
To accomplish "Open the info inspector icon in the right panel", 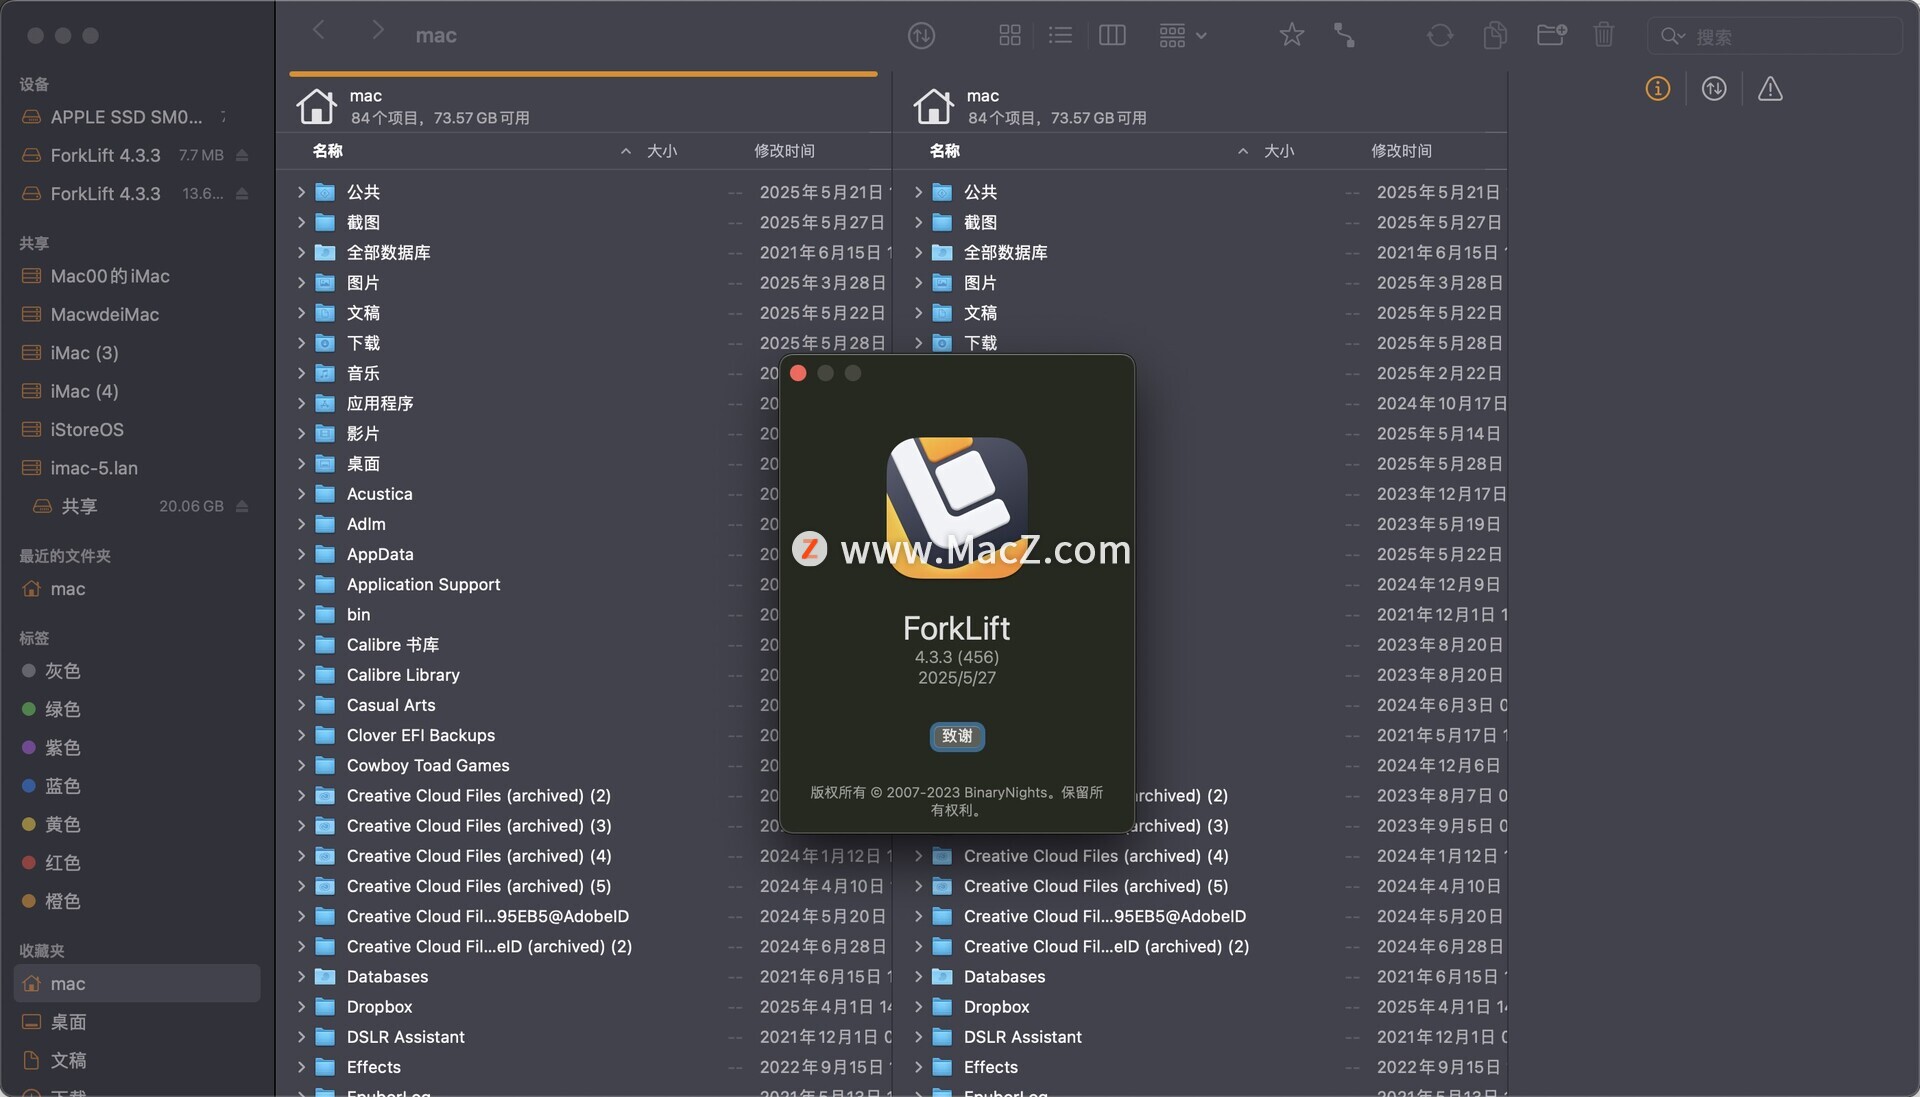I will point(1658,89).
